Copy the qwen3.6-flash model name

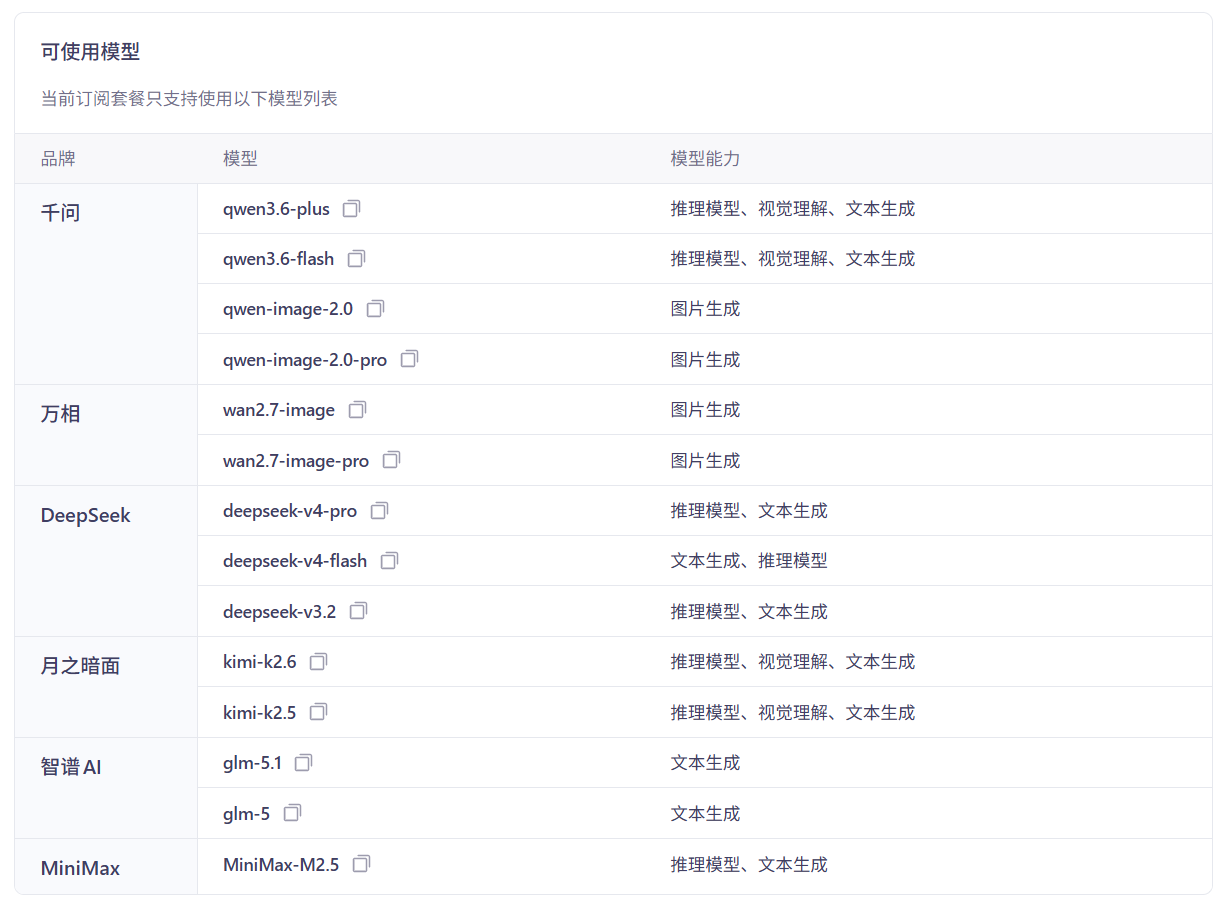[356, 259]
